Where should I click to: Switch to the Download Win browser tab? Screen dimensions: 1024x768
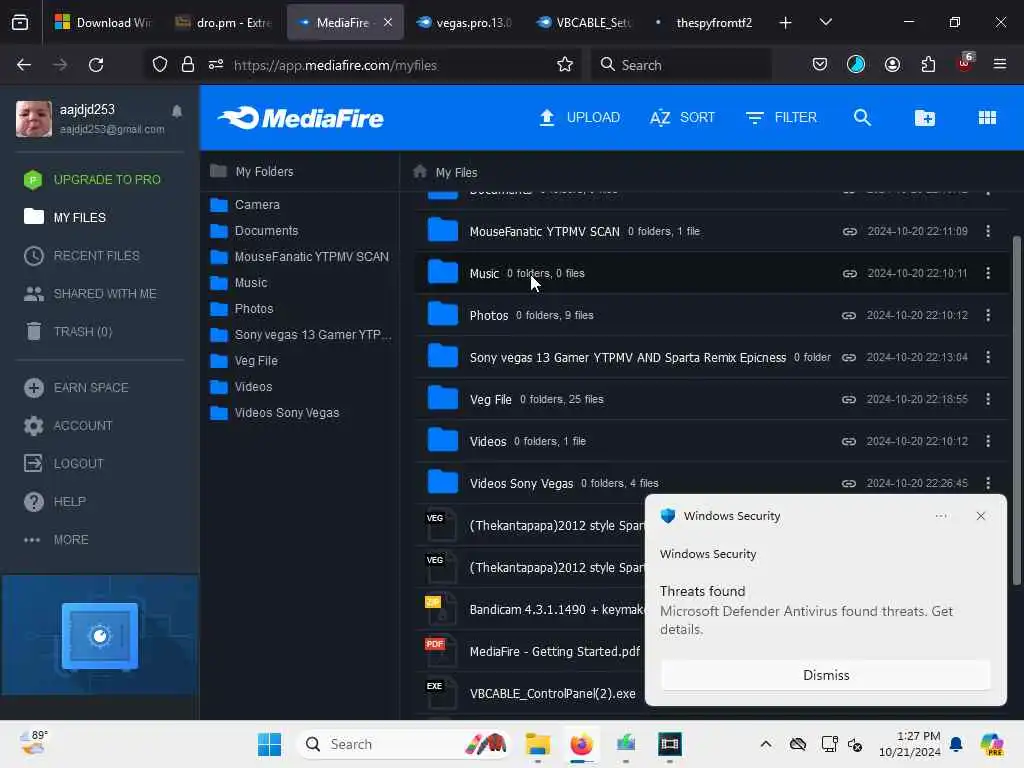(104, 22)
